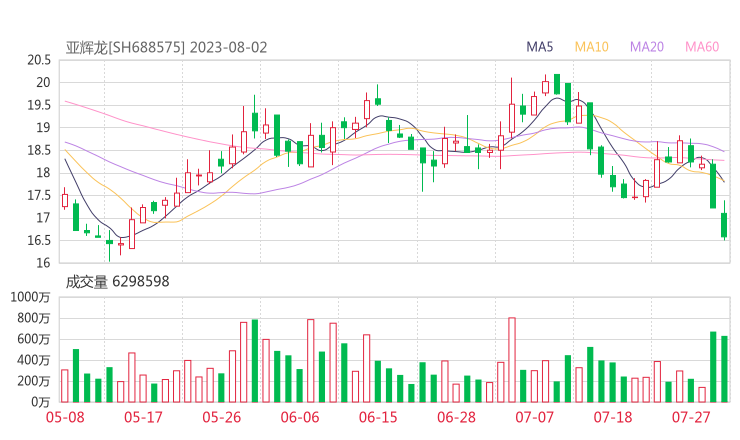The image size is (740, 440).
Task: Click the 18.5 price axis label
Action: tap(39, 151)
